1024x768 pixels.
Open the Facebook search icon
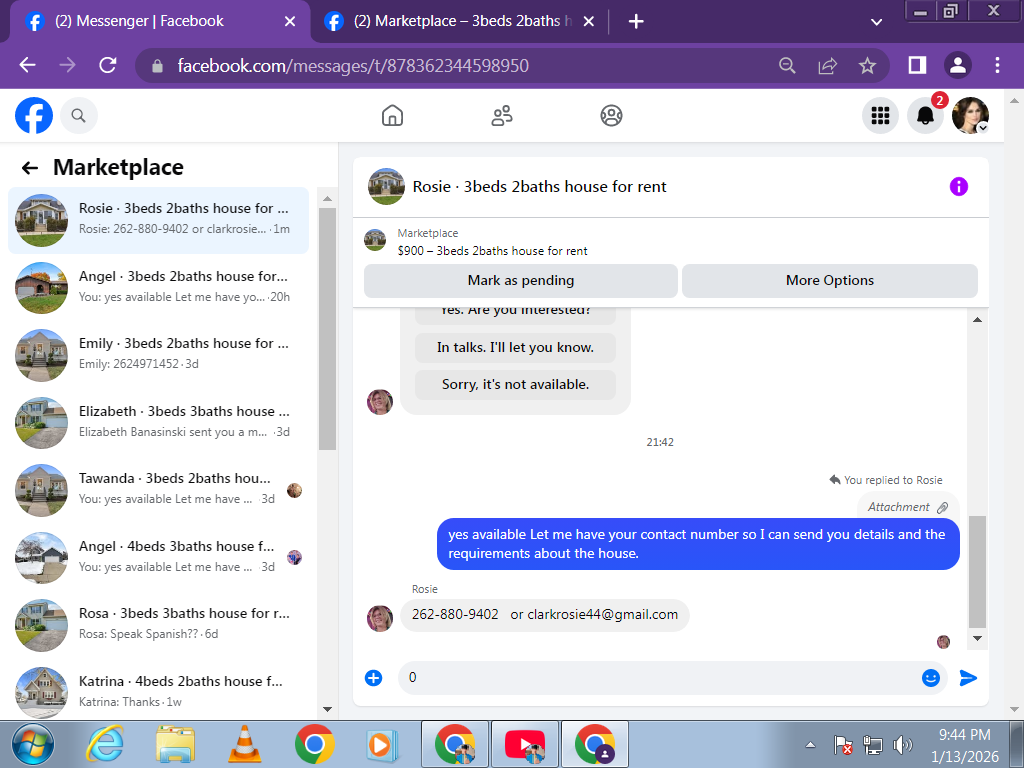78,116
